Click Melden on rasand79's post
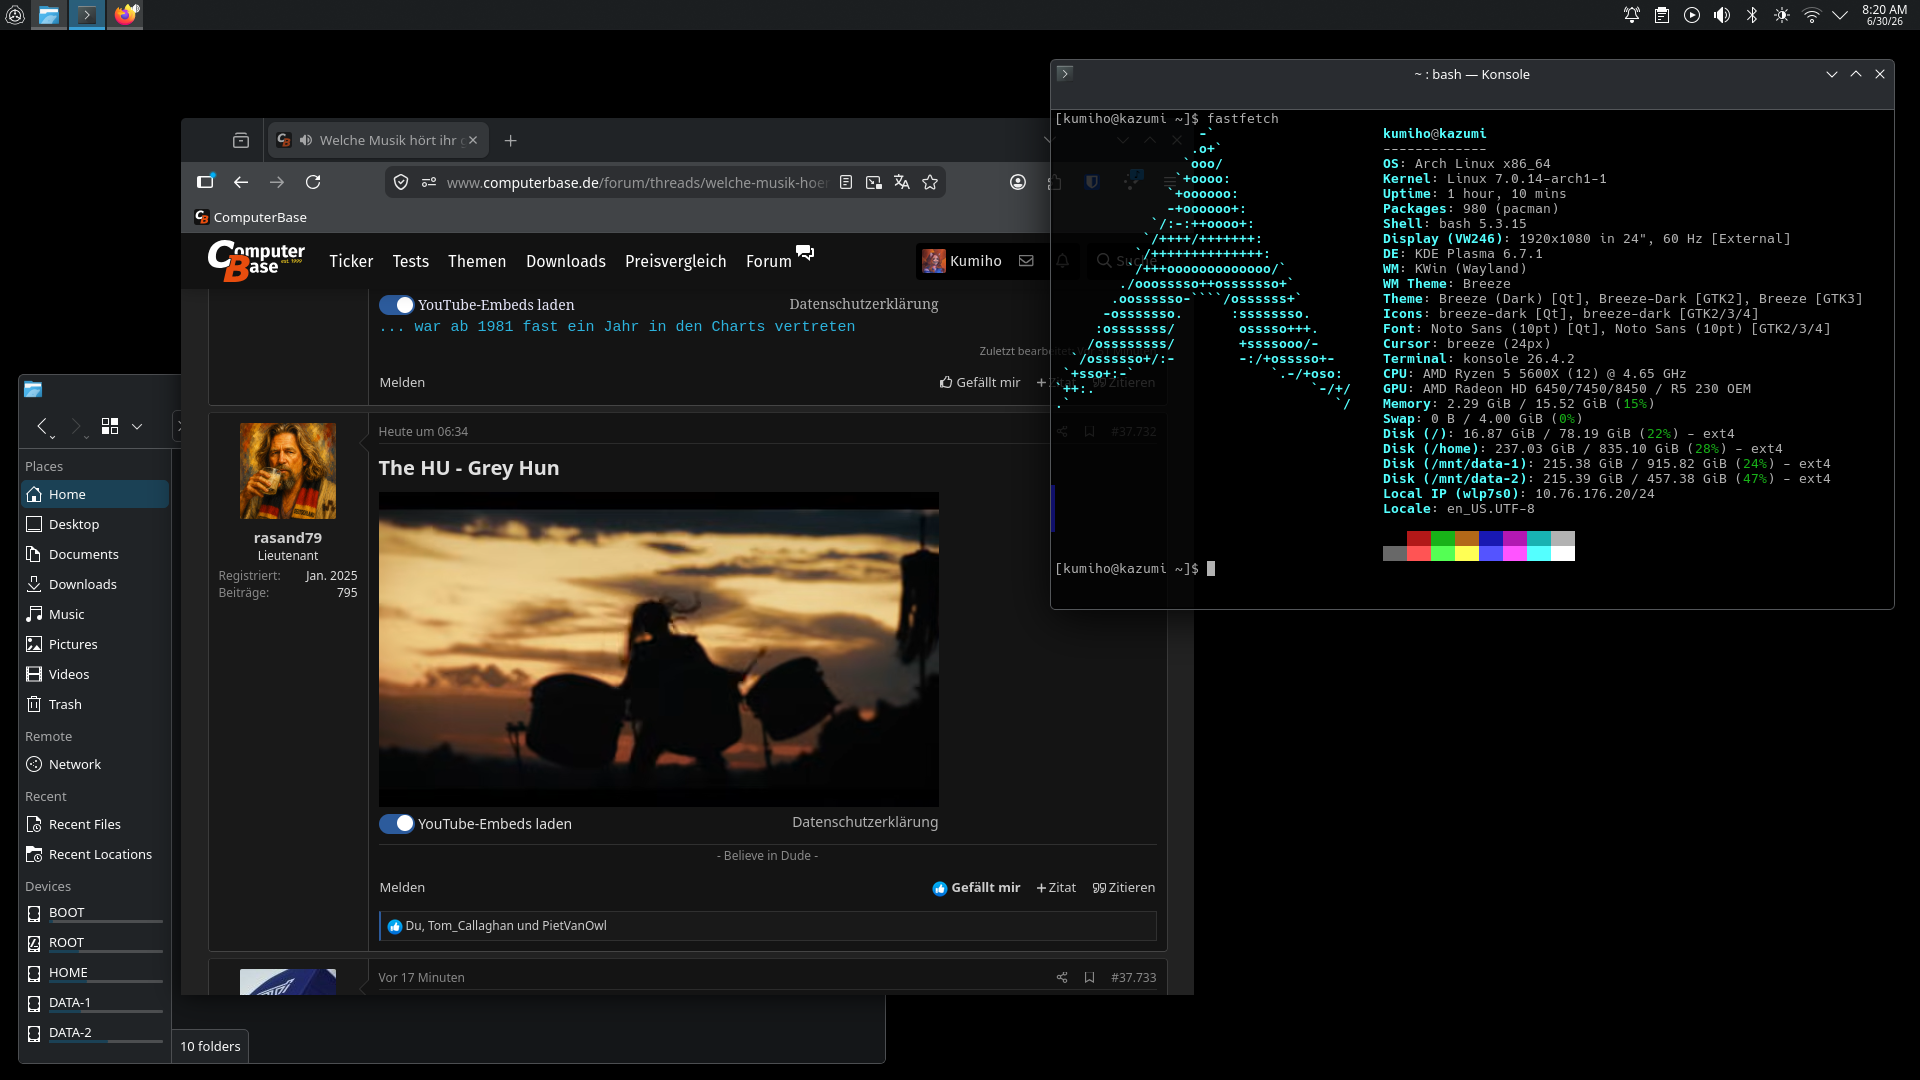Image resolution: width=1920 pixels, height=1080 pixels. 402,888
